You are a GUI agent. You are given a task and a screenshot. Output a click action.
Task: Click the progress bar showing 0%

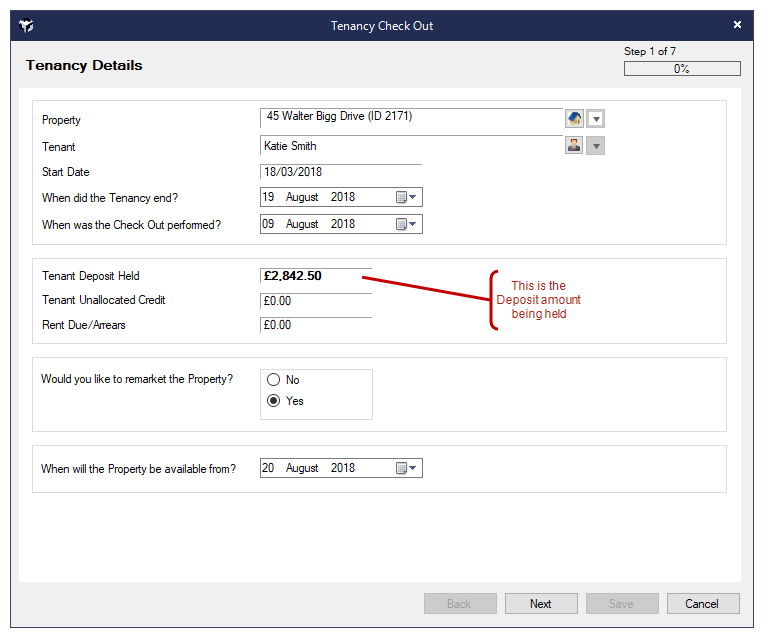[682, 69]
